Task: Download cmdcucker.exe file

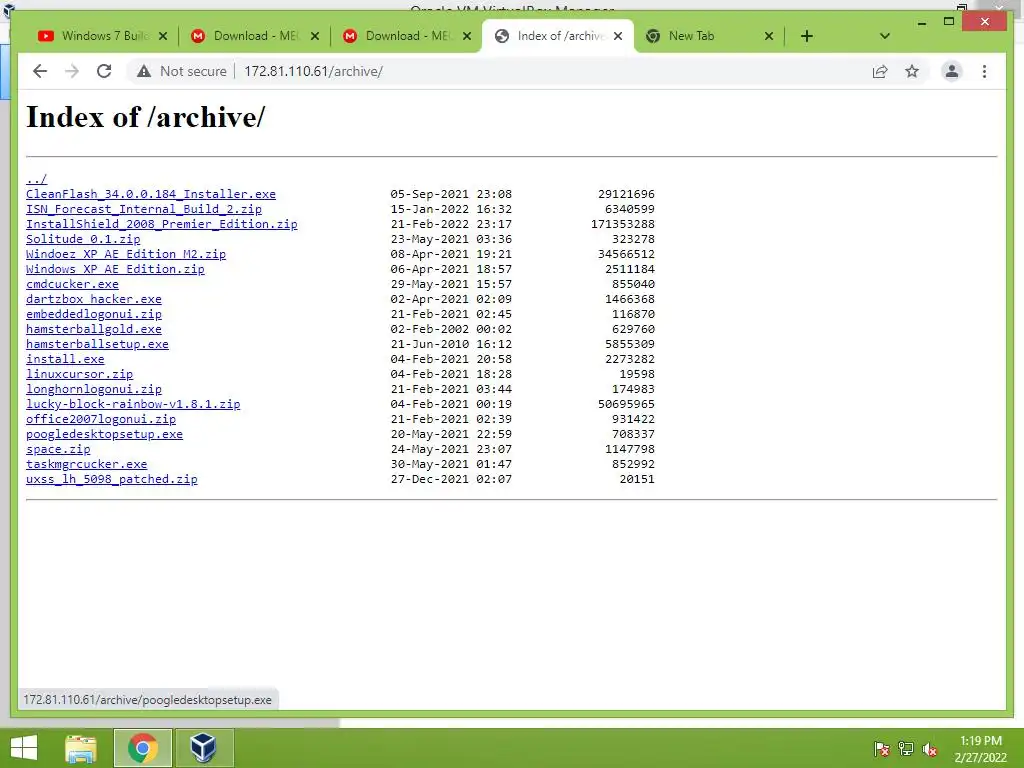Action: 72,284
